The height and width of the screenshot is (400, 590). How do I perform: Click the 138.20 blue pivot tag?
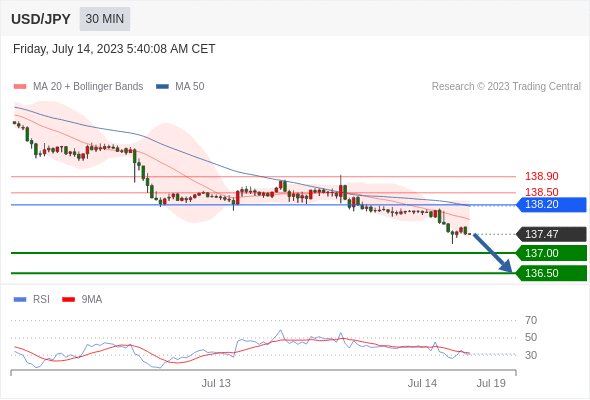tap(551, 205)
